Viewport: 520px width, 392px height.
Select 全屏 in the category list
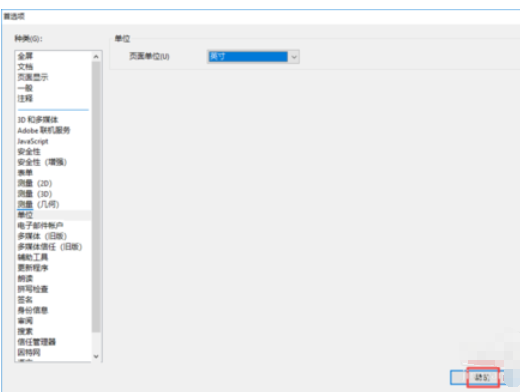25,56
